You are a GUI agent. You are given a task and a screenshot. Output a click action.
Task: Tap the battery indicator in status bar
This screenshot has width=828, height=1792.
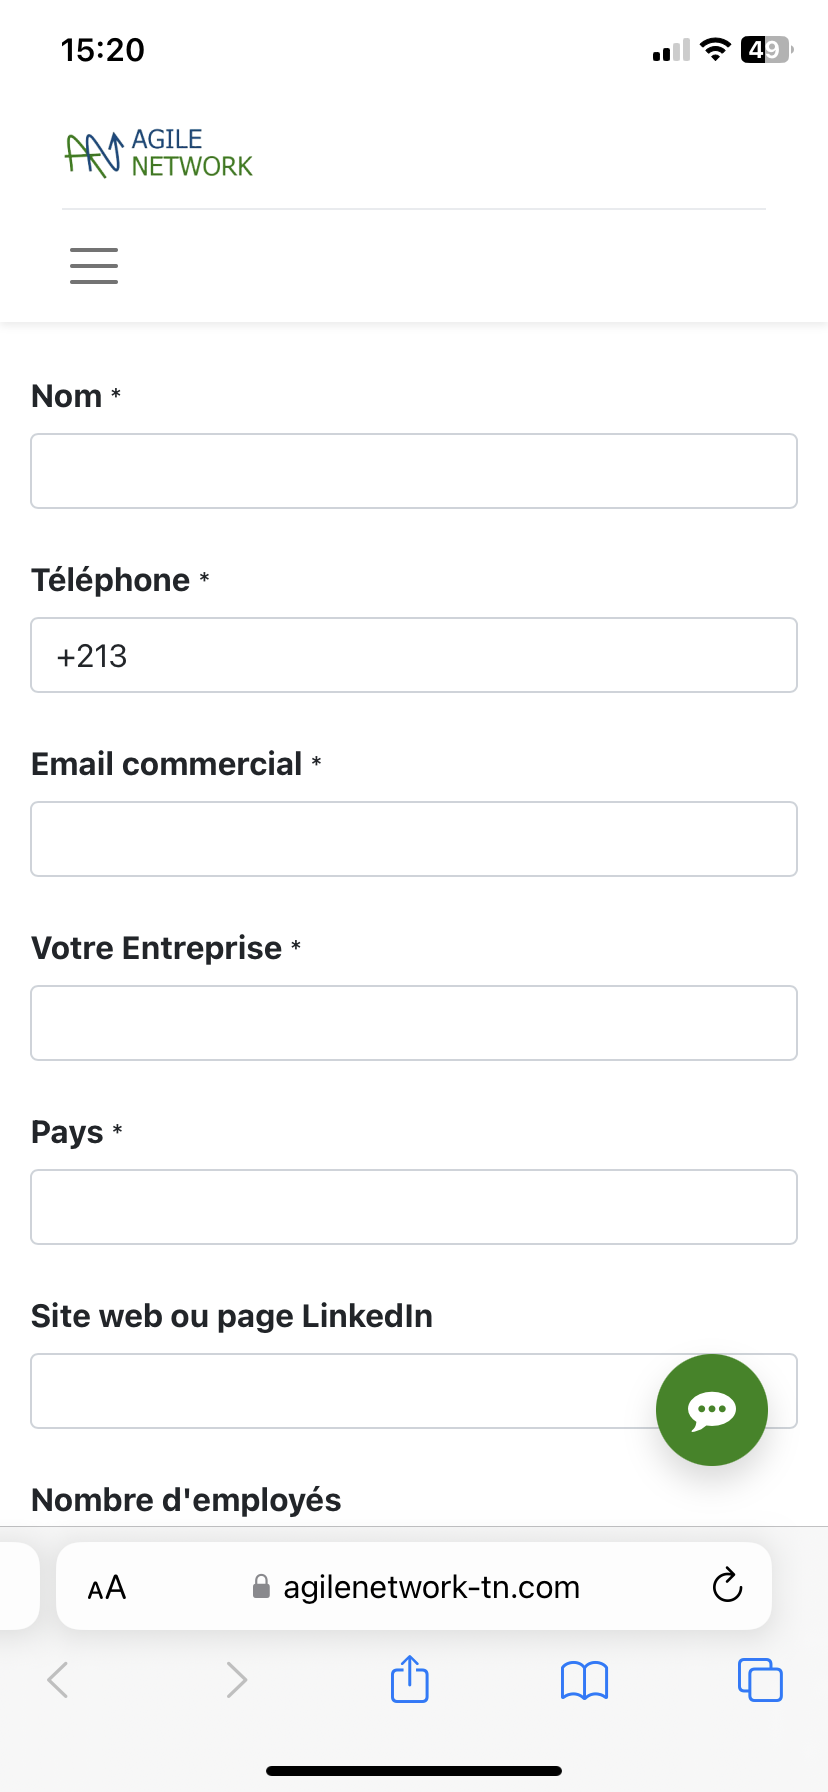point(766,50)
